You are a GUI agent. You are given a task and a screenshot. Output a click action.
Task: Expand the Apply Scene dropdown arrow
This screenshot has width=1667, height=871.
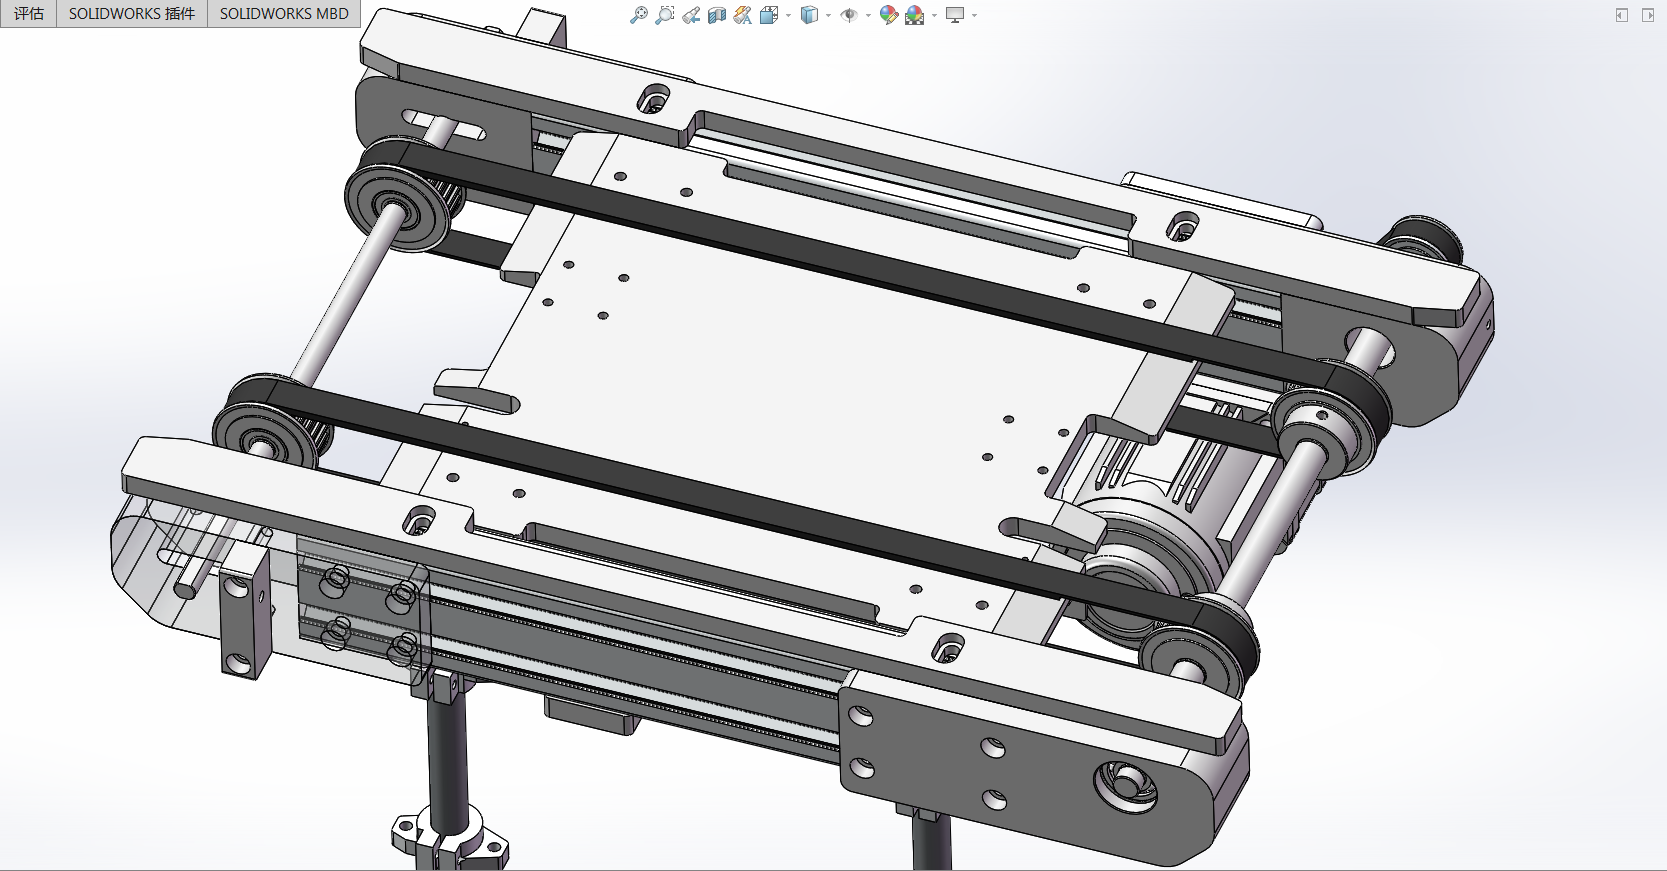click(934, 15)
